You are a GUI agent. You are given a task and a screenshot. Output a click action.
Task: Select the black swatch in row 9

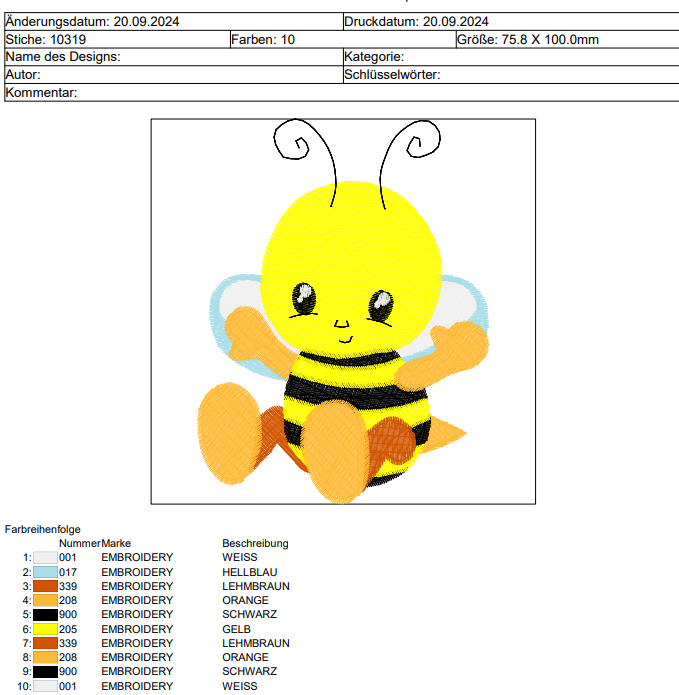(x=46, y=672)
